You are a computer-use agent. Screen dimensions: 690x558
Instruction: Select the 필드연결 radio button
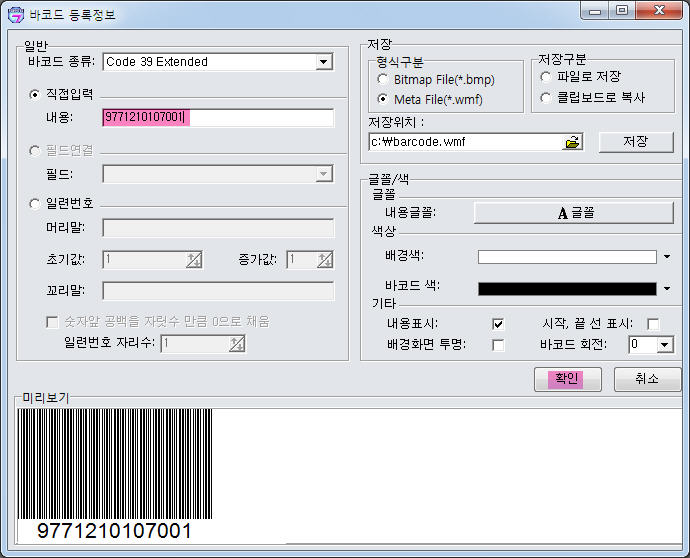(34, 151)
